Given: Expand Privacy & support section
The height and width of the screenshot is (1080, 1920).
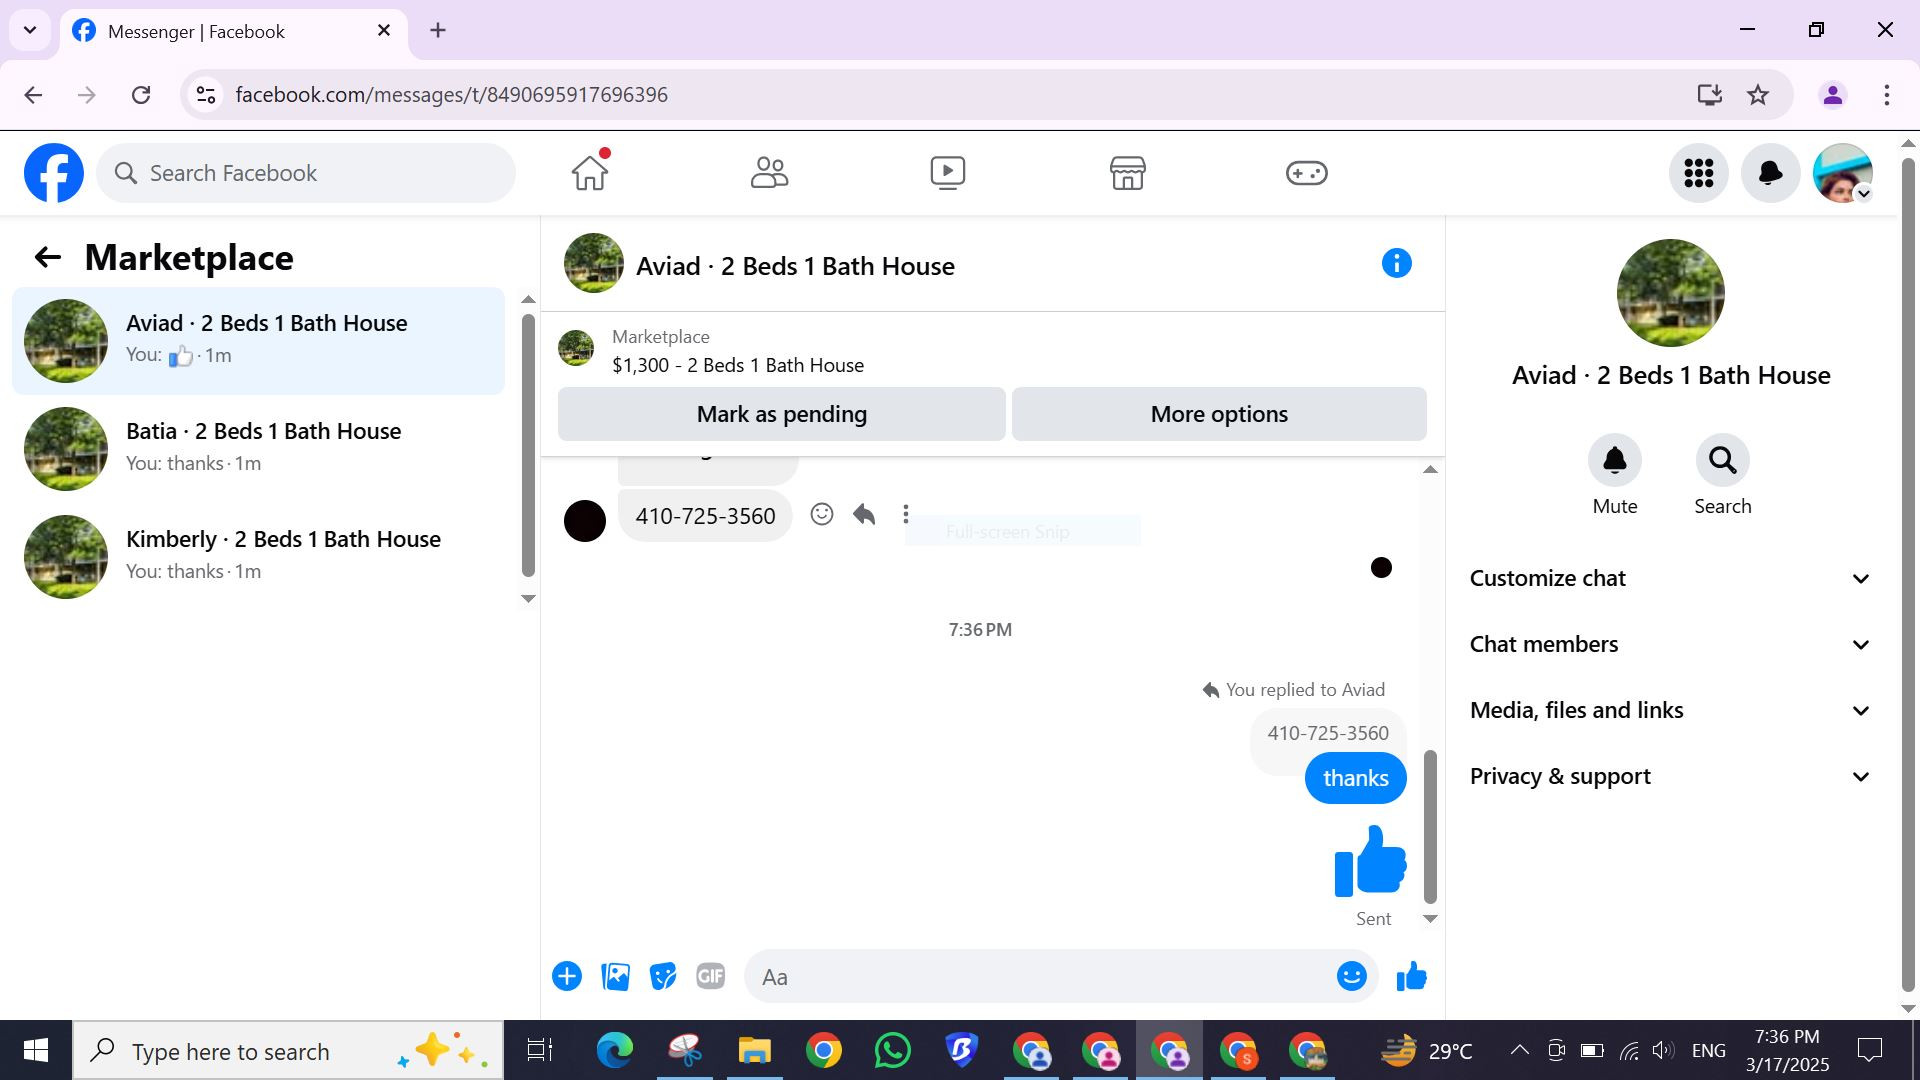Looking at the screenshot, I should [1669, 776].
